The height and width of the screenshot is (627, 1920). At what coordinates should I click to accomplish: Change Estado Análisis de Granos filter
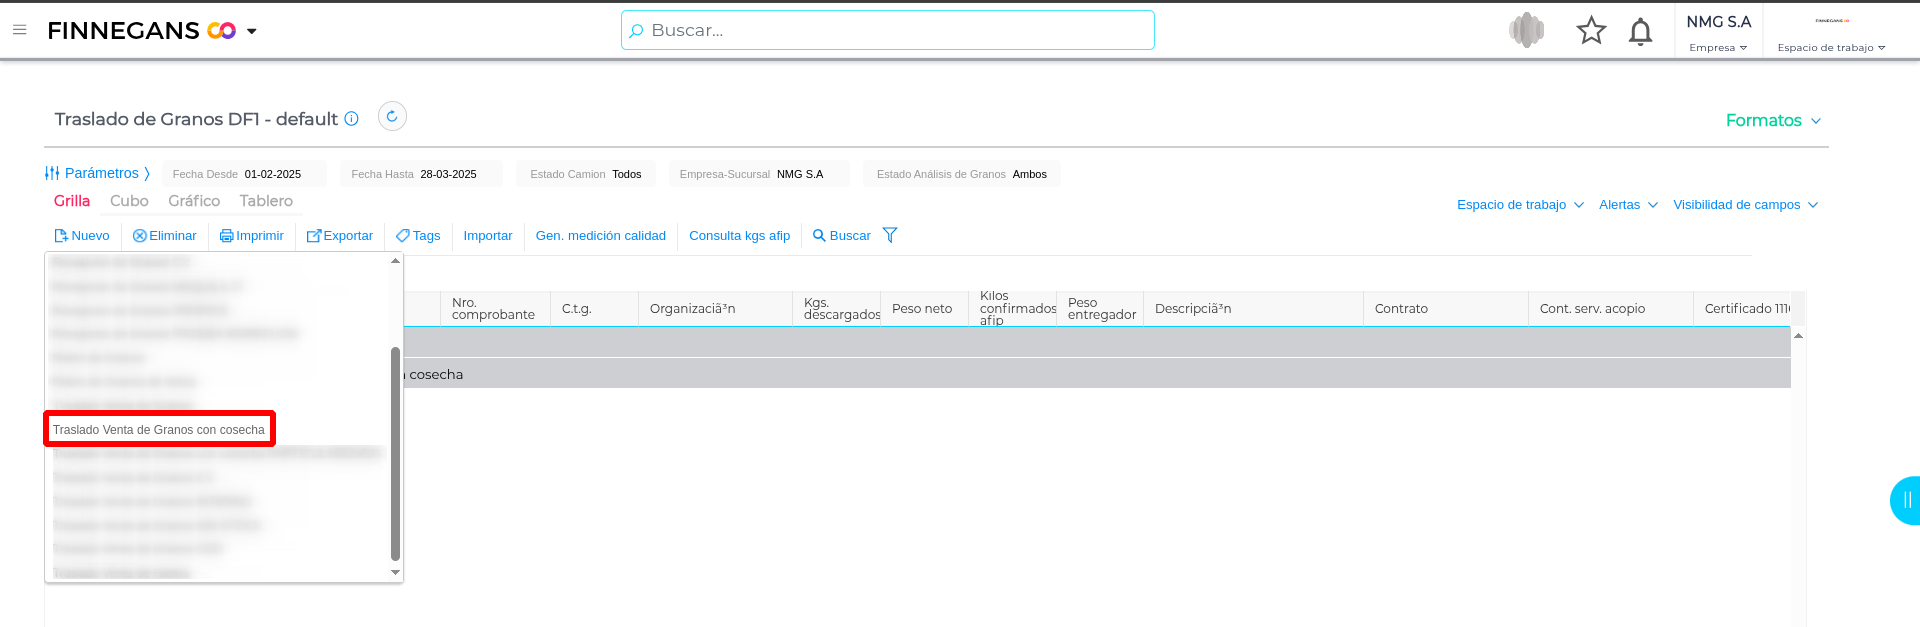[962, 174]
